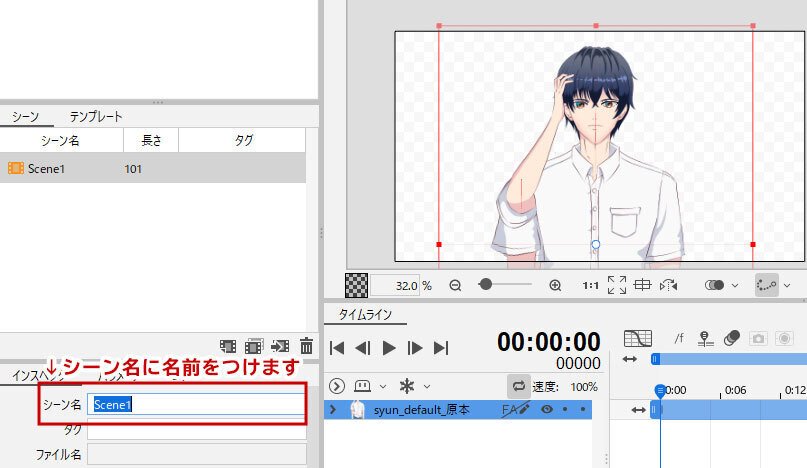Click the タグ input field
Screen dimensions: 807x468
(x=197, y=429)
